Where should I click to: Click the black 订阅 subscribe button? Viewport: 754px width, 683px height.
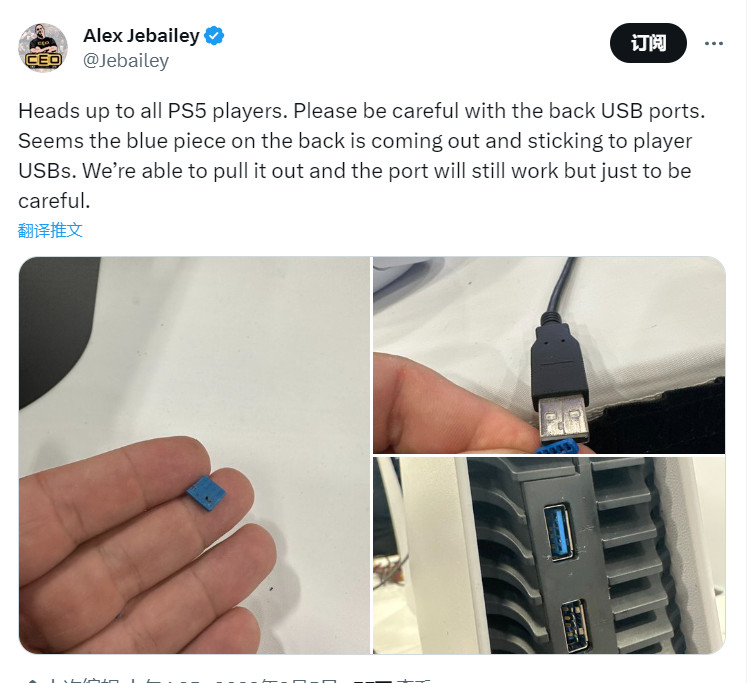[648, 43]
